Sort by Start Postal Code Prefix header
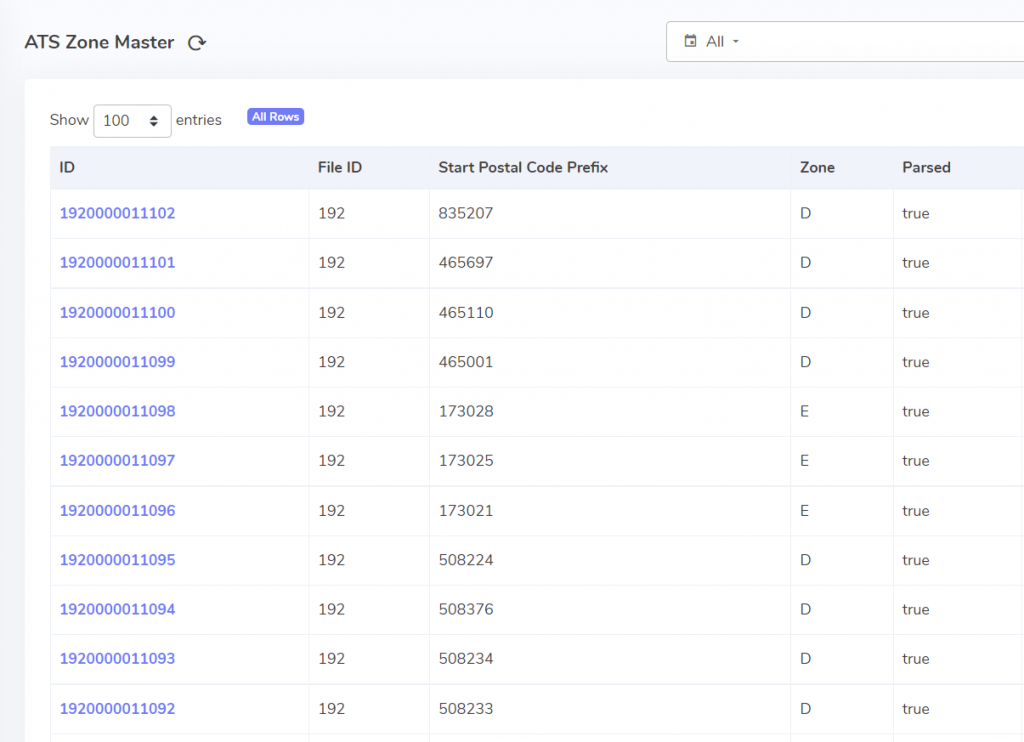Viewport: 1024px width, 742px height. 523,167
